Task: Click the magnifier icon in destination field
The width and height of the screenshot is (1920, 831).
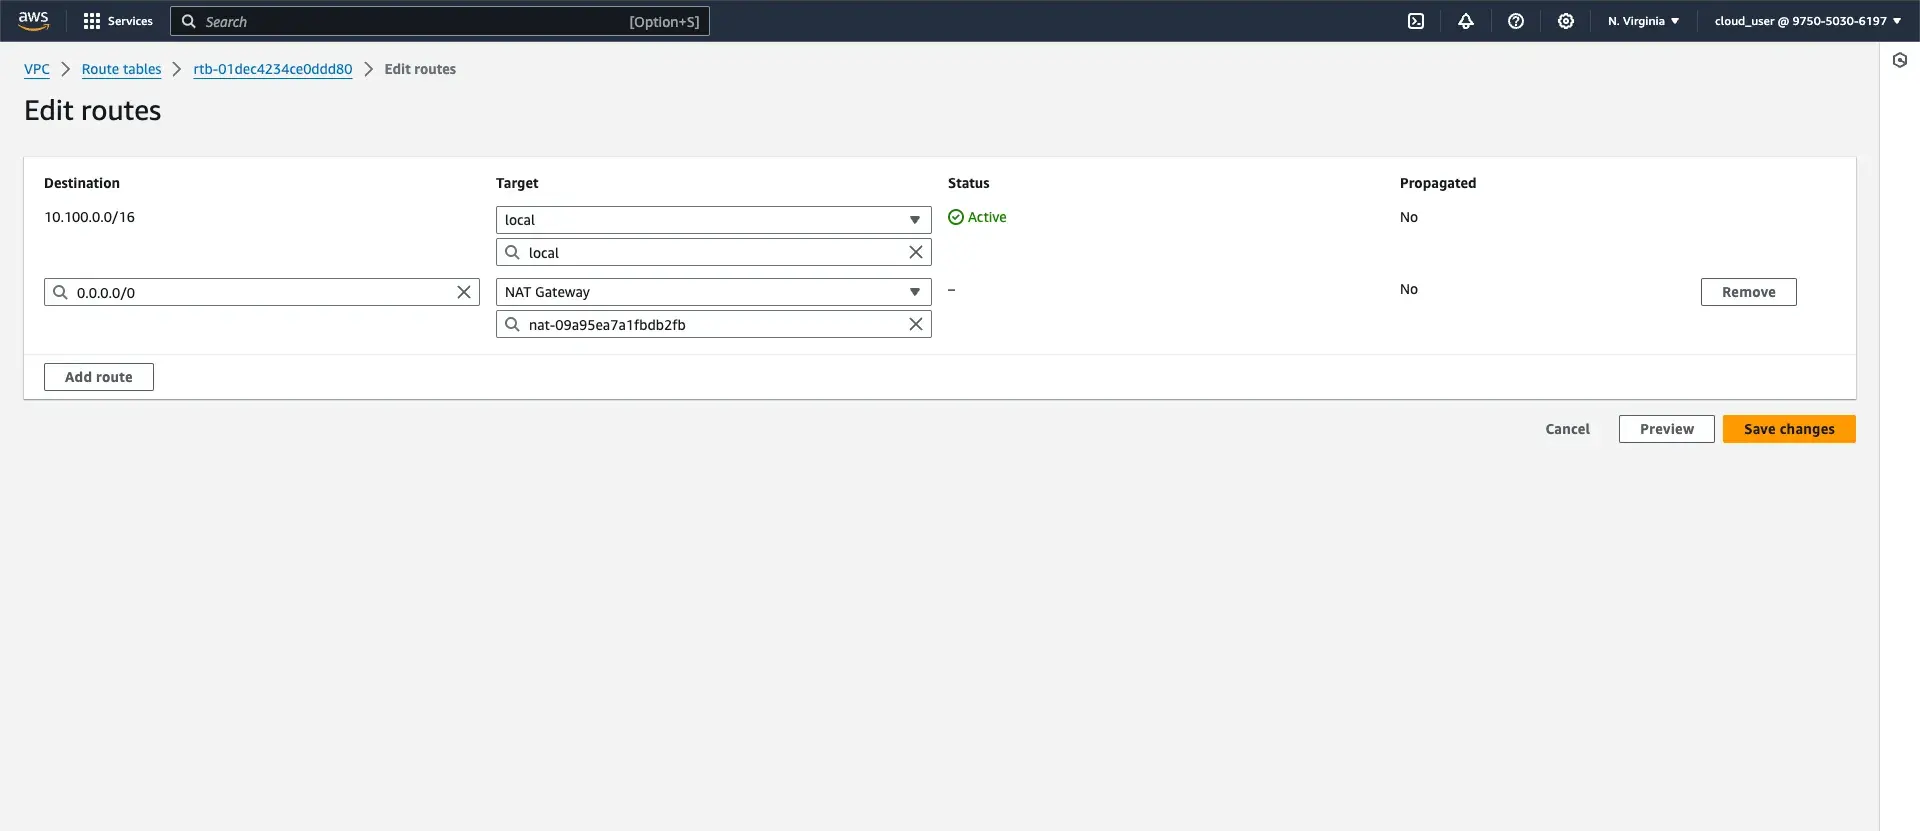Action: 61,292
